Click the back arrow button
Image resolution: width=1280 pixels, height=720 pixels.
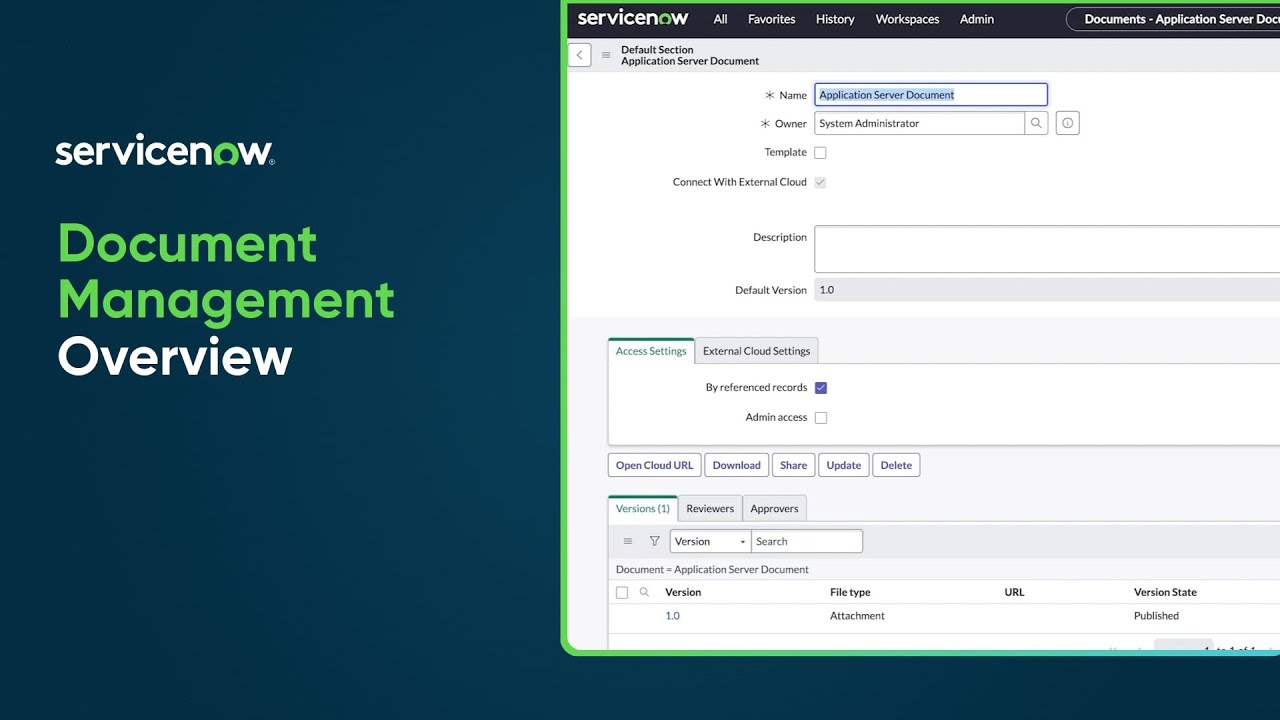click(579, 55)
